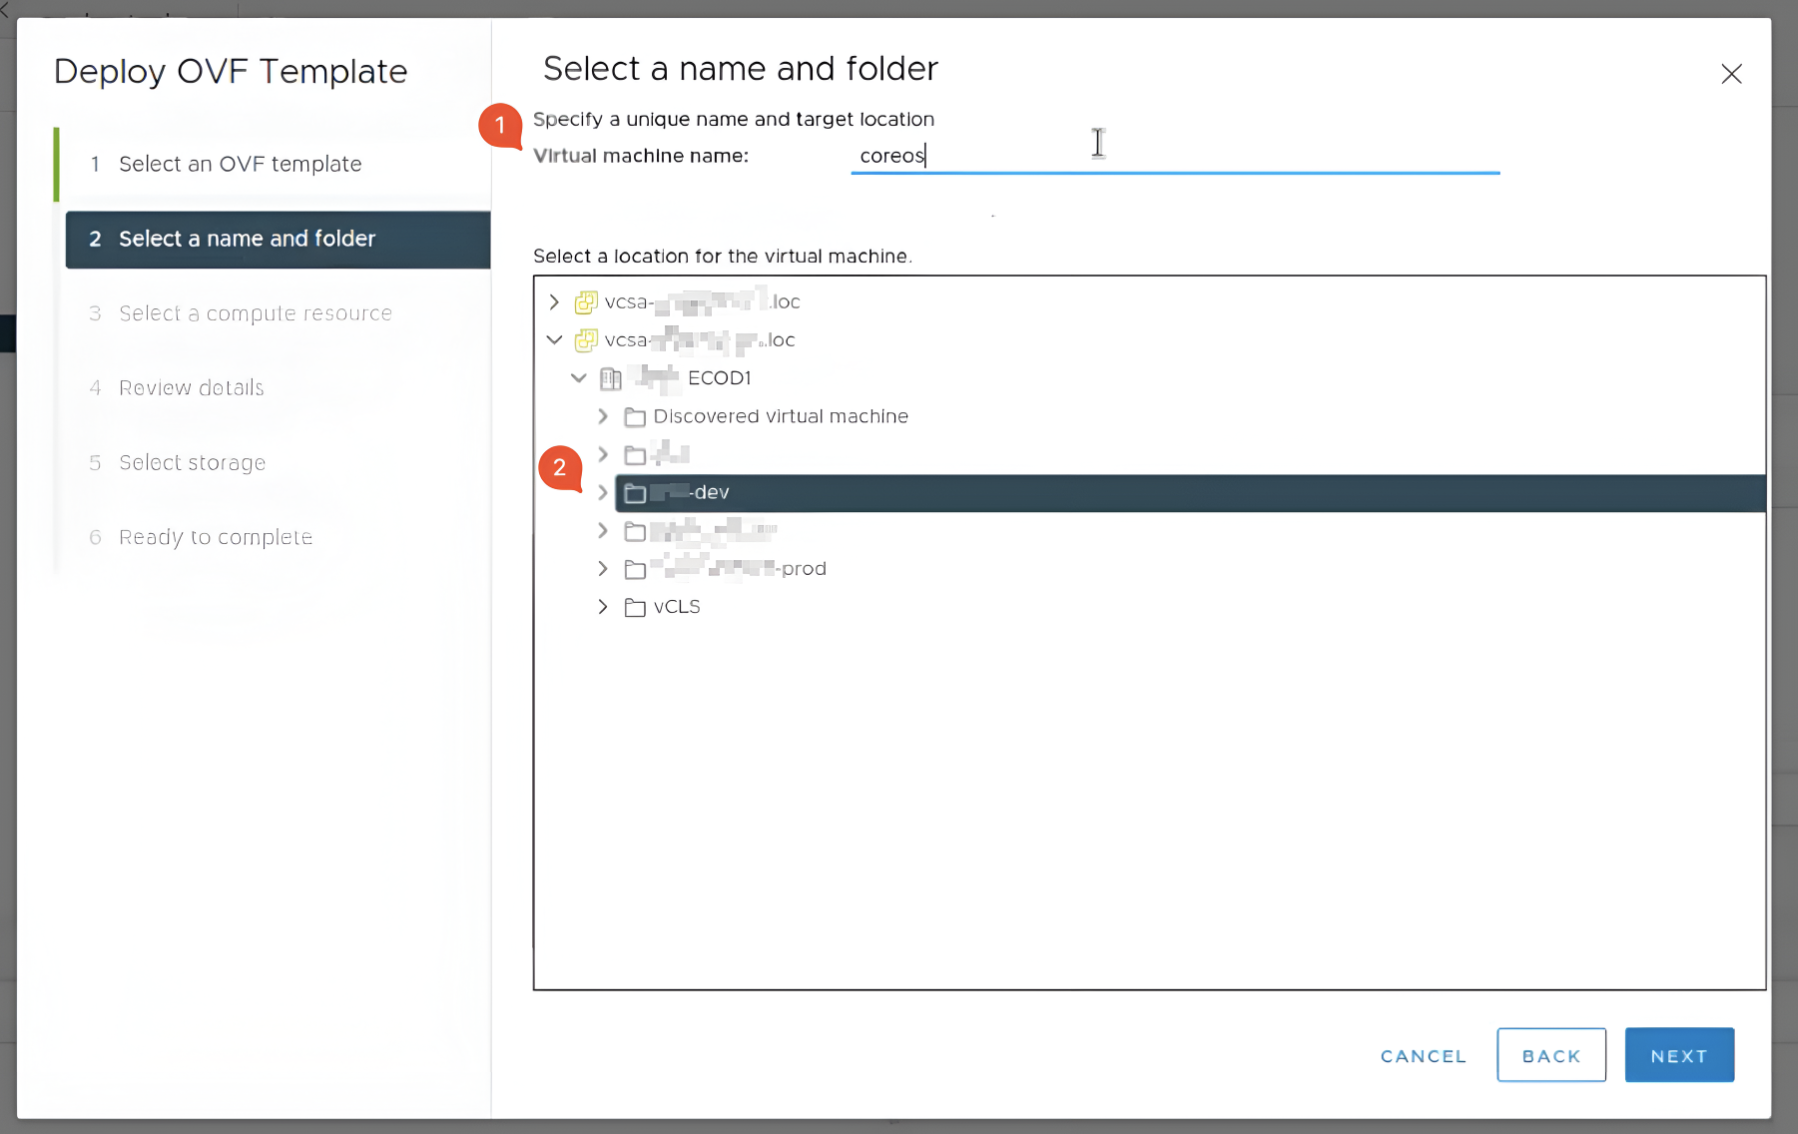Image resolution: width=1798 pixels, height=1134 pixels.
Task: Expand the first vcsa vCenter node
Action: click(x=555, y=302)
